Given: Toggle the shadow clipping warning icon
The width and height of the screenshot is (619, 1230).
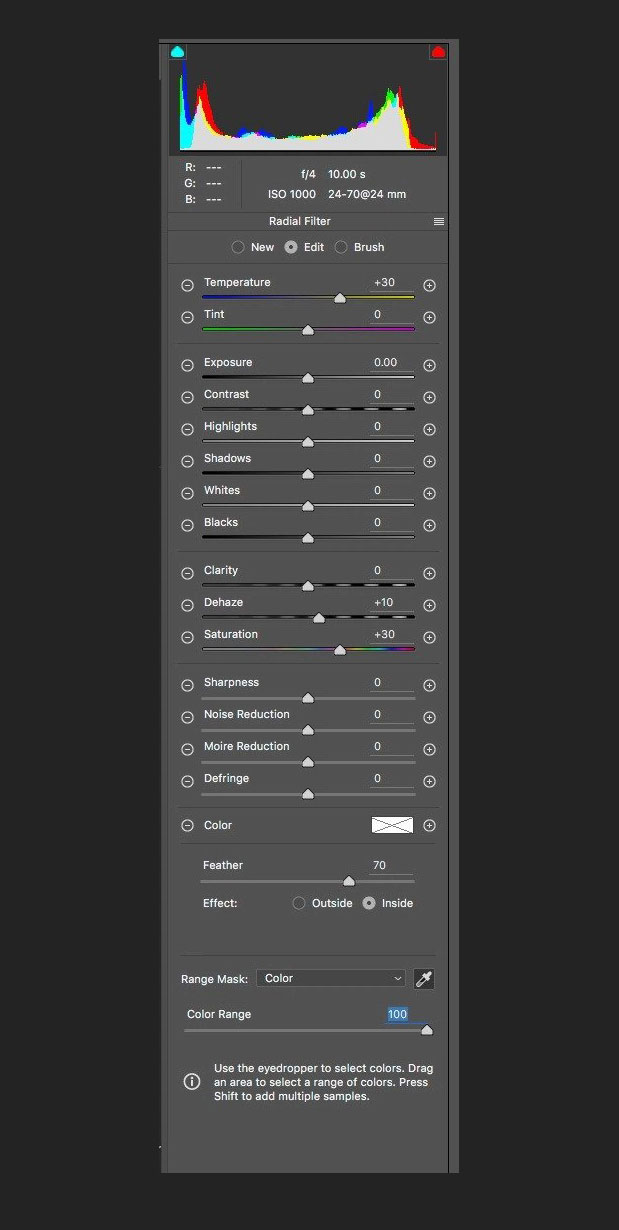Looking at the screenshot, I should click(178, 51).
